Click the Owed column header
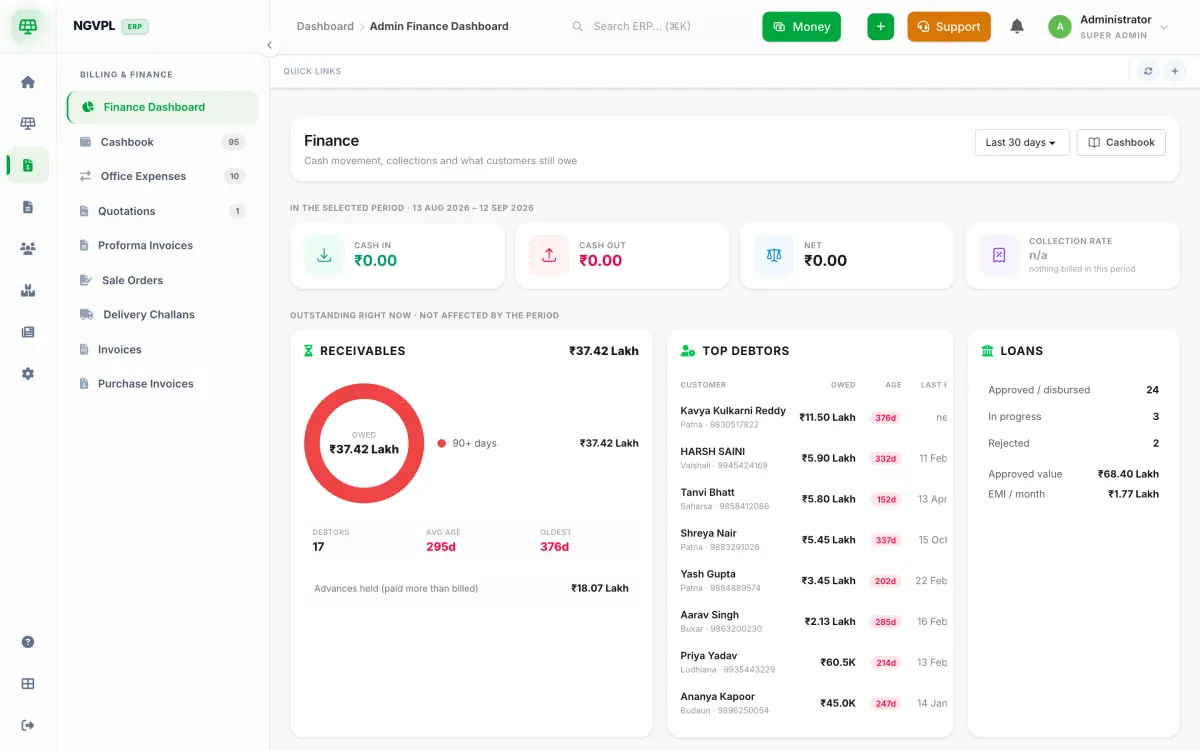1200x750 pixels. click(x=843, y=385)
